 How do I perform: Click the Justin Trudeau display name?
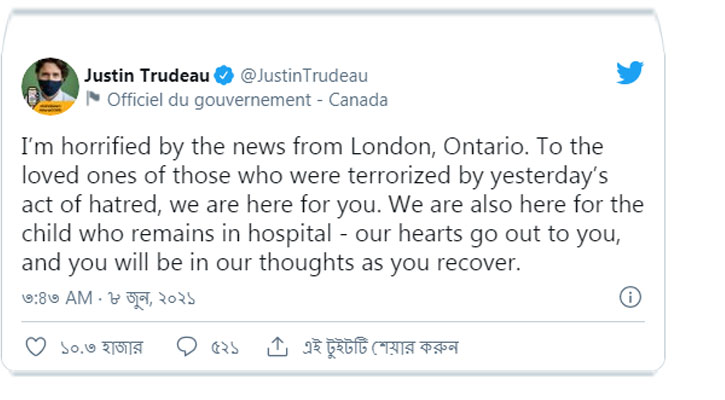click(147, 76)
